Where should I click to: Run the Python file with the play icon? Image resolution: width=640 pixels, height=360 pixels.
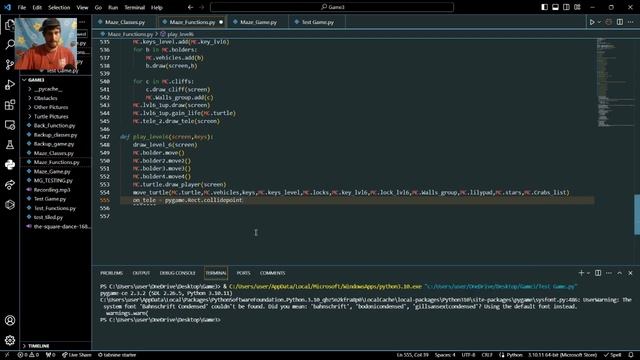click(x=592, y=22)
